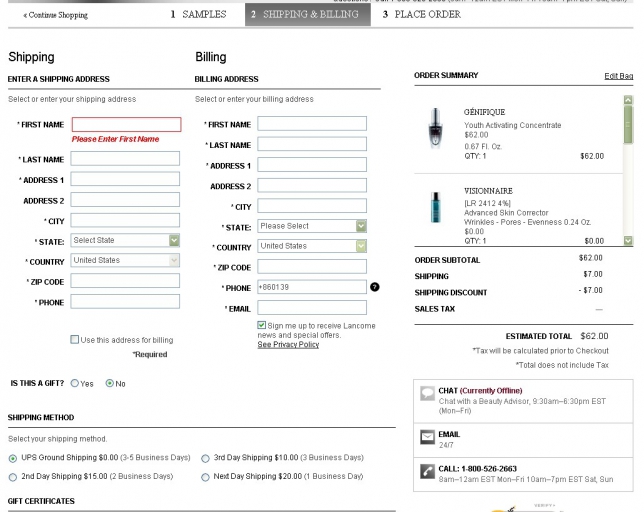Select Yes for Is this a gift
Image resolution: width=644 pixels, height=512 pixels.
coord(75,383)
